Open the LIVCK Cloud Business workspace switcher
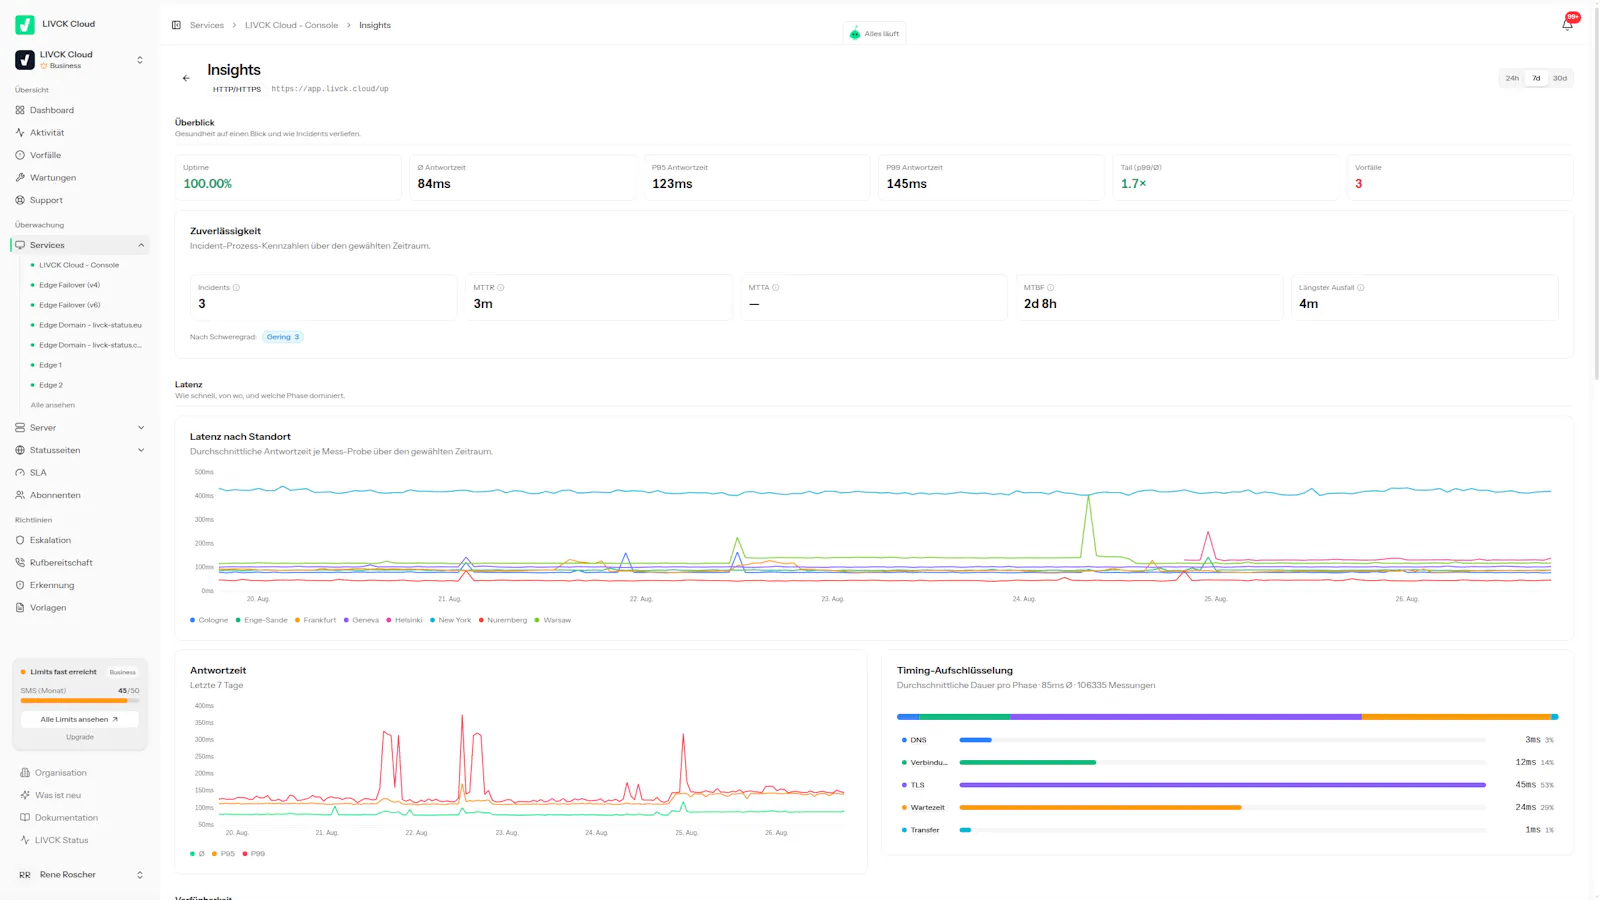 point(80,60)
